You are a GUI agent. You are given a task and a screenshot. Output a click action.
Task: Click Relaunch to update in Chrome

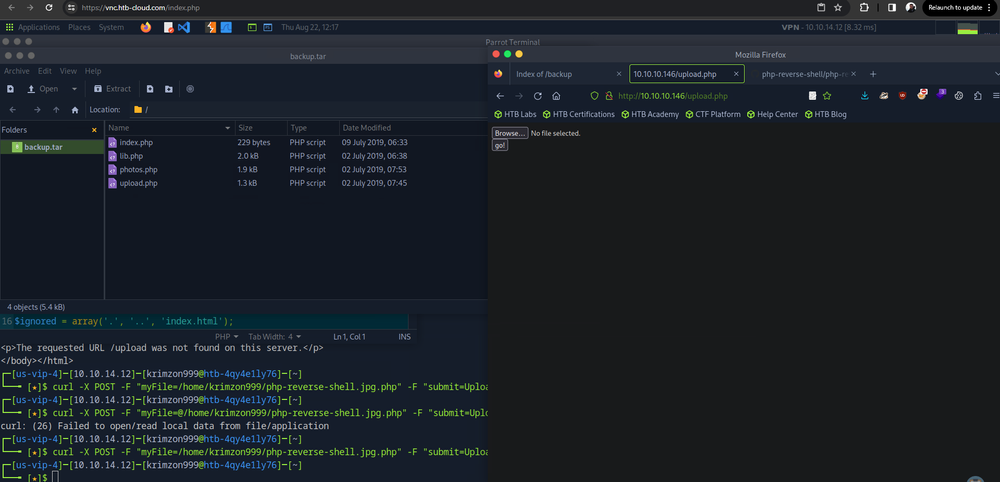point(960,8)
